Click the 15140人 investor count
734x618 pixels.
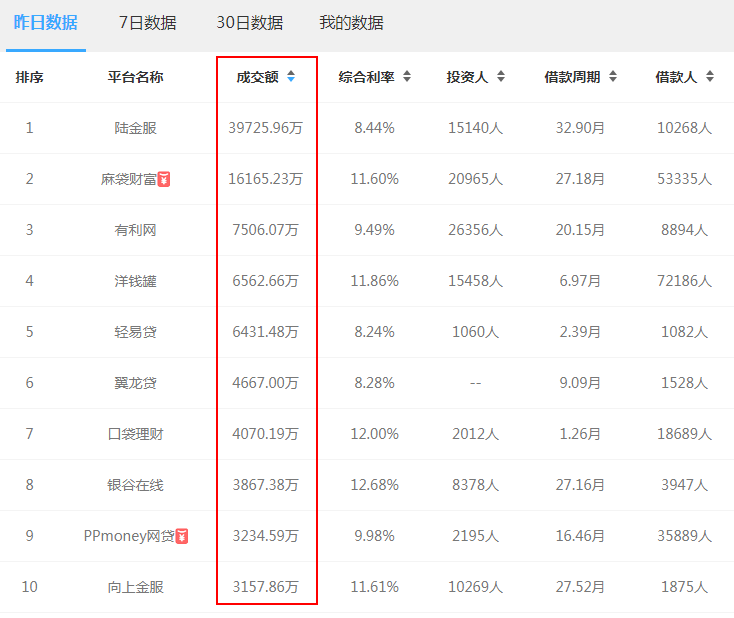pos(476,128)
